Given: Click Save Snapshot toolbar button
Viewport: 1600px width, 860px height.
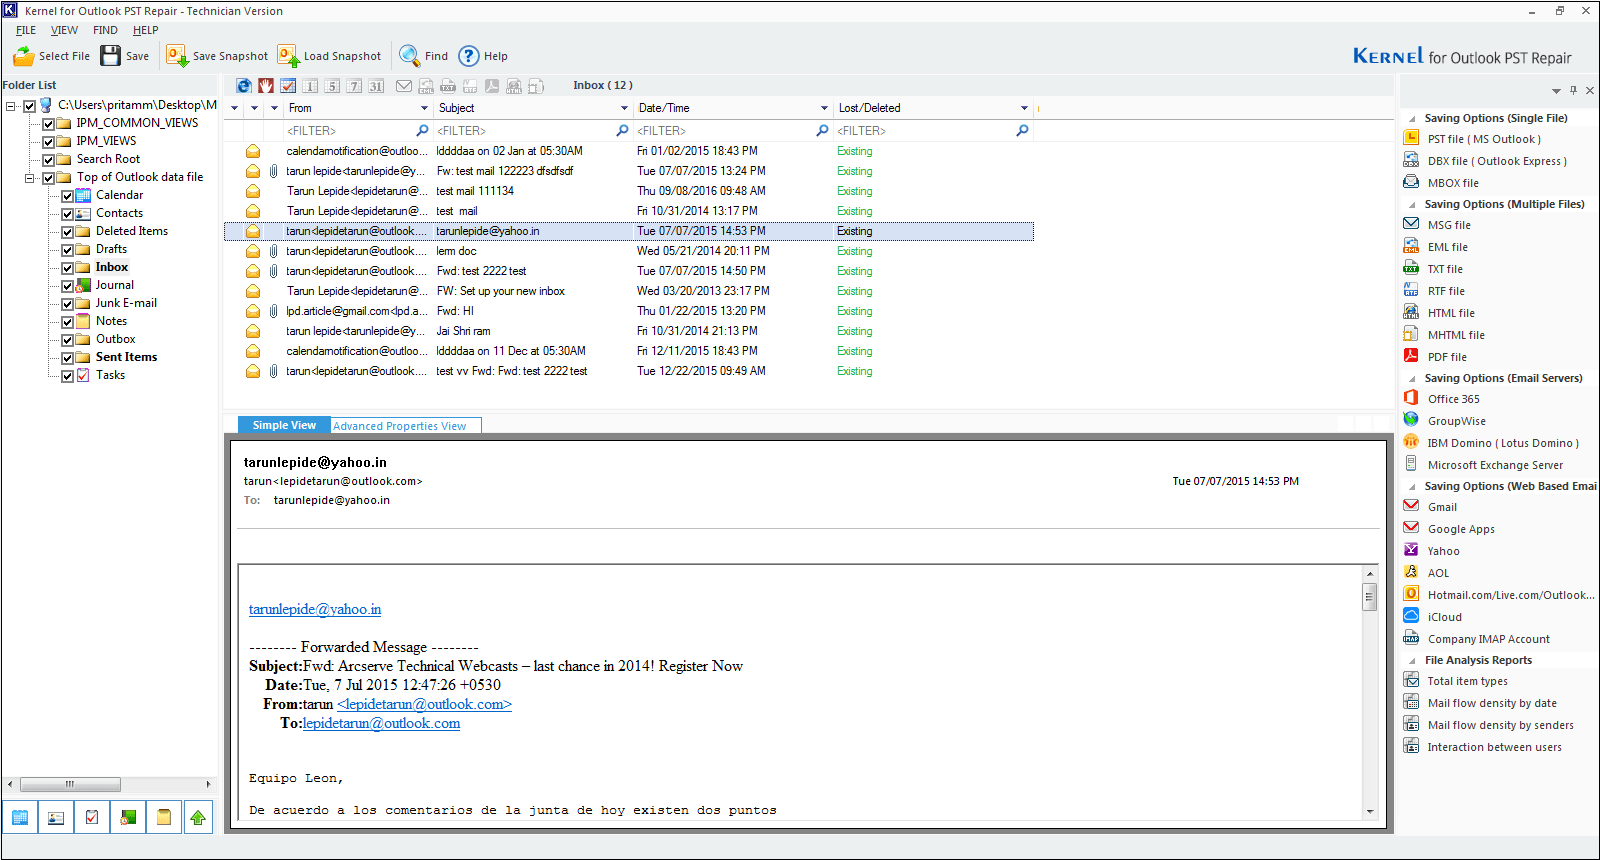Looking at the screenshot, I should click(x=217, y=56).
